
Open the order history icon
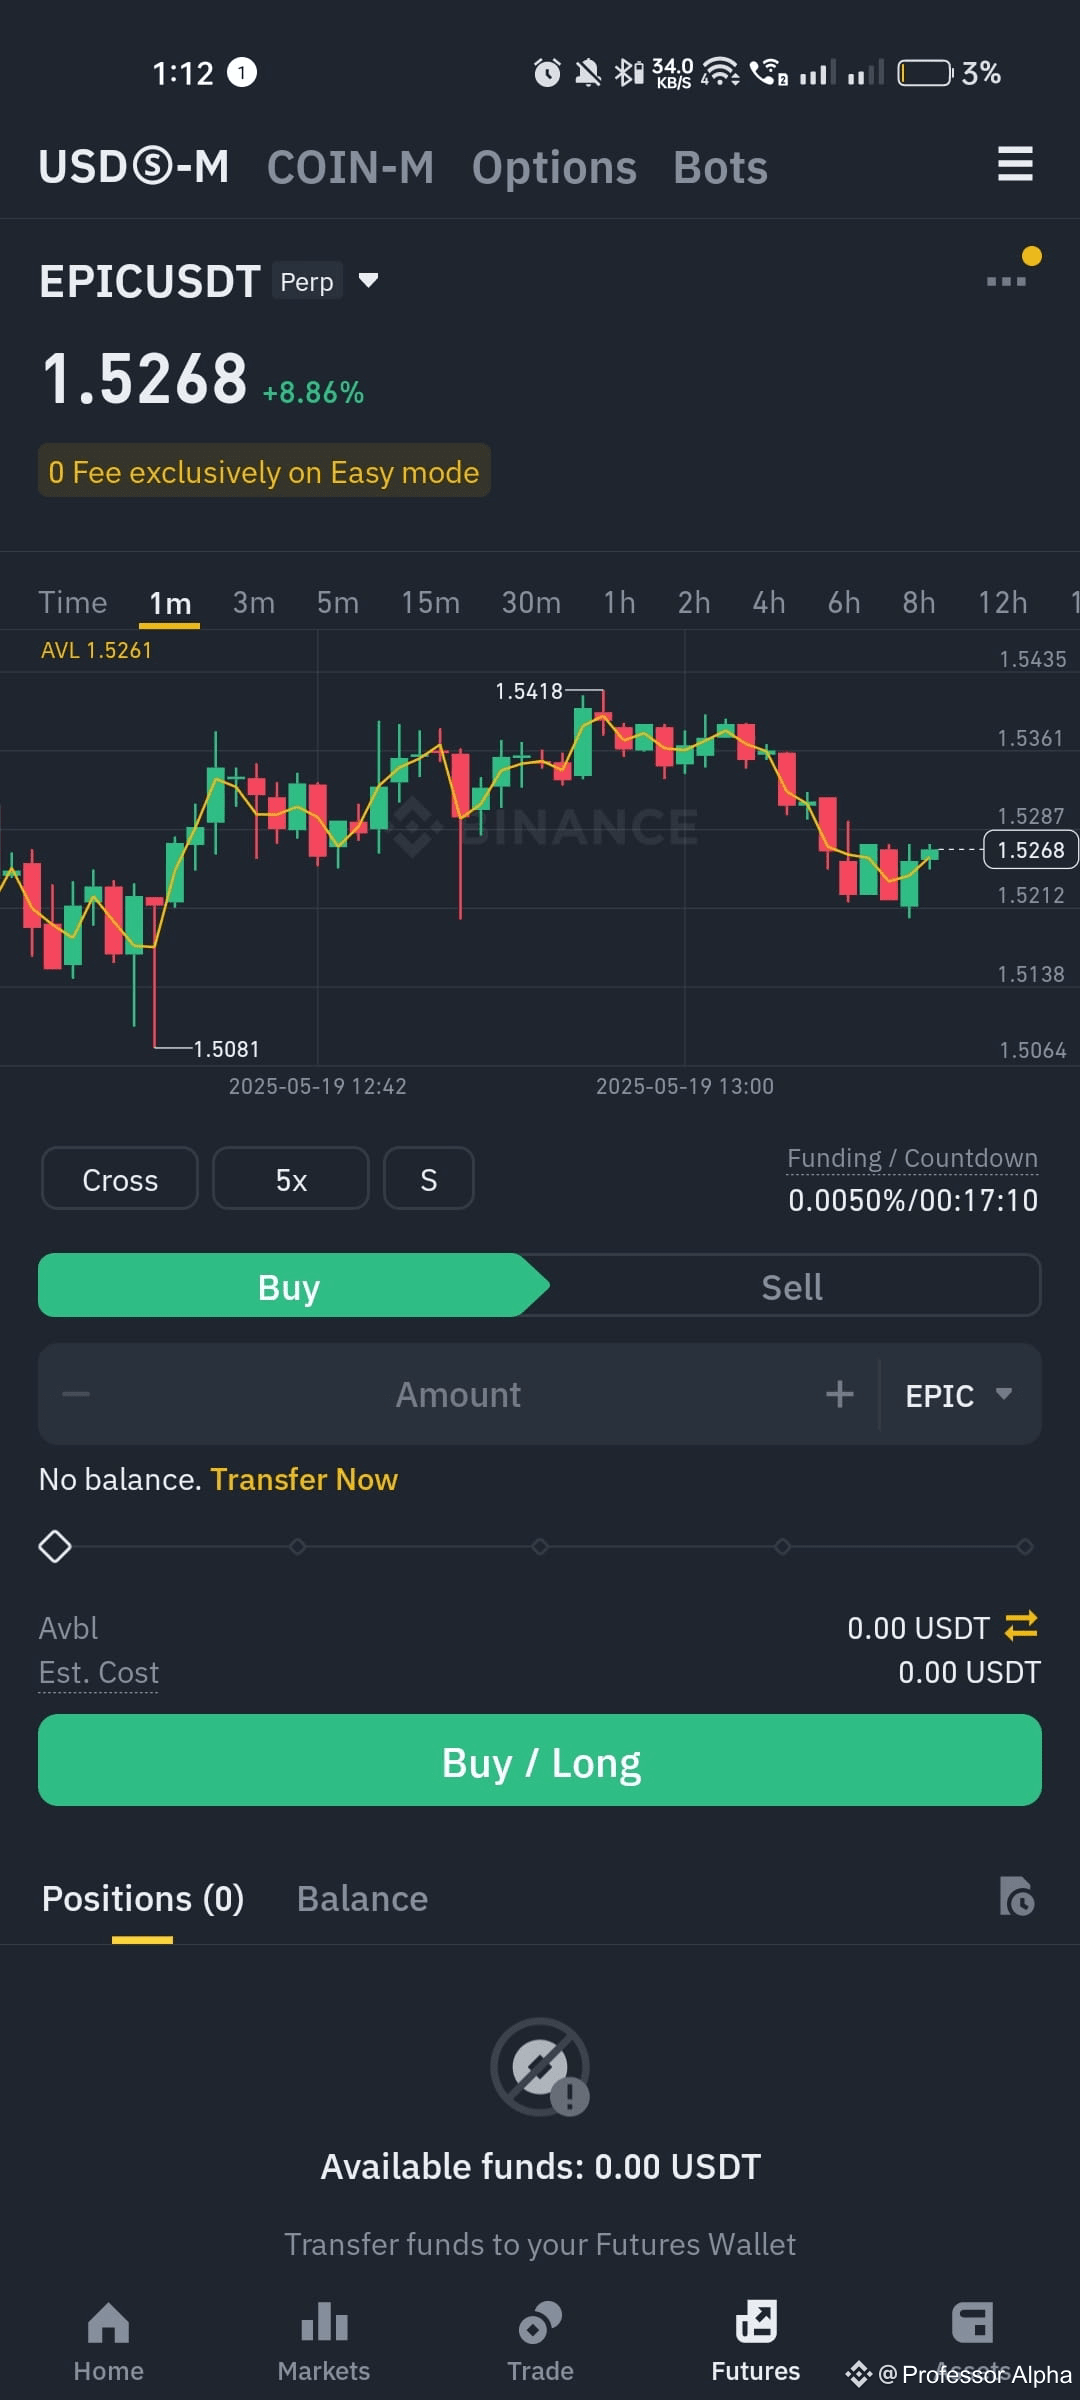point(1017,1896)
